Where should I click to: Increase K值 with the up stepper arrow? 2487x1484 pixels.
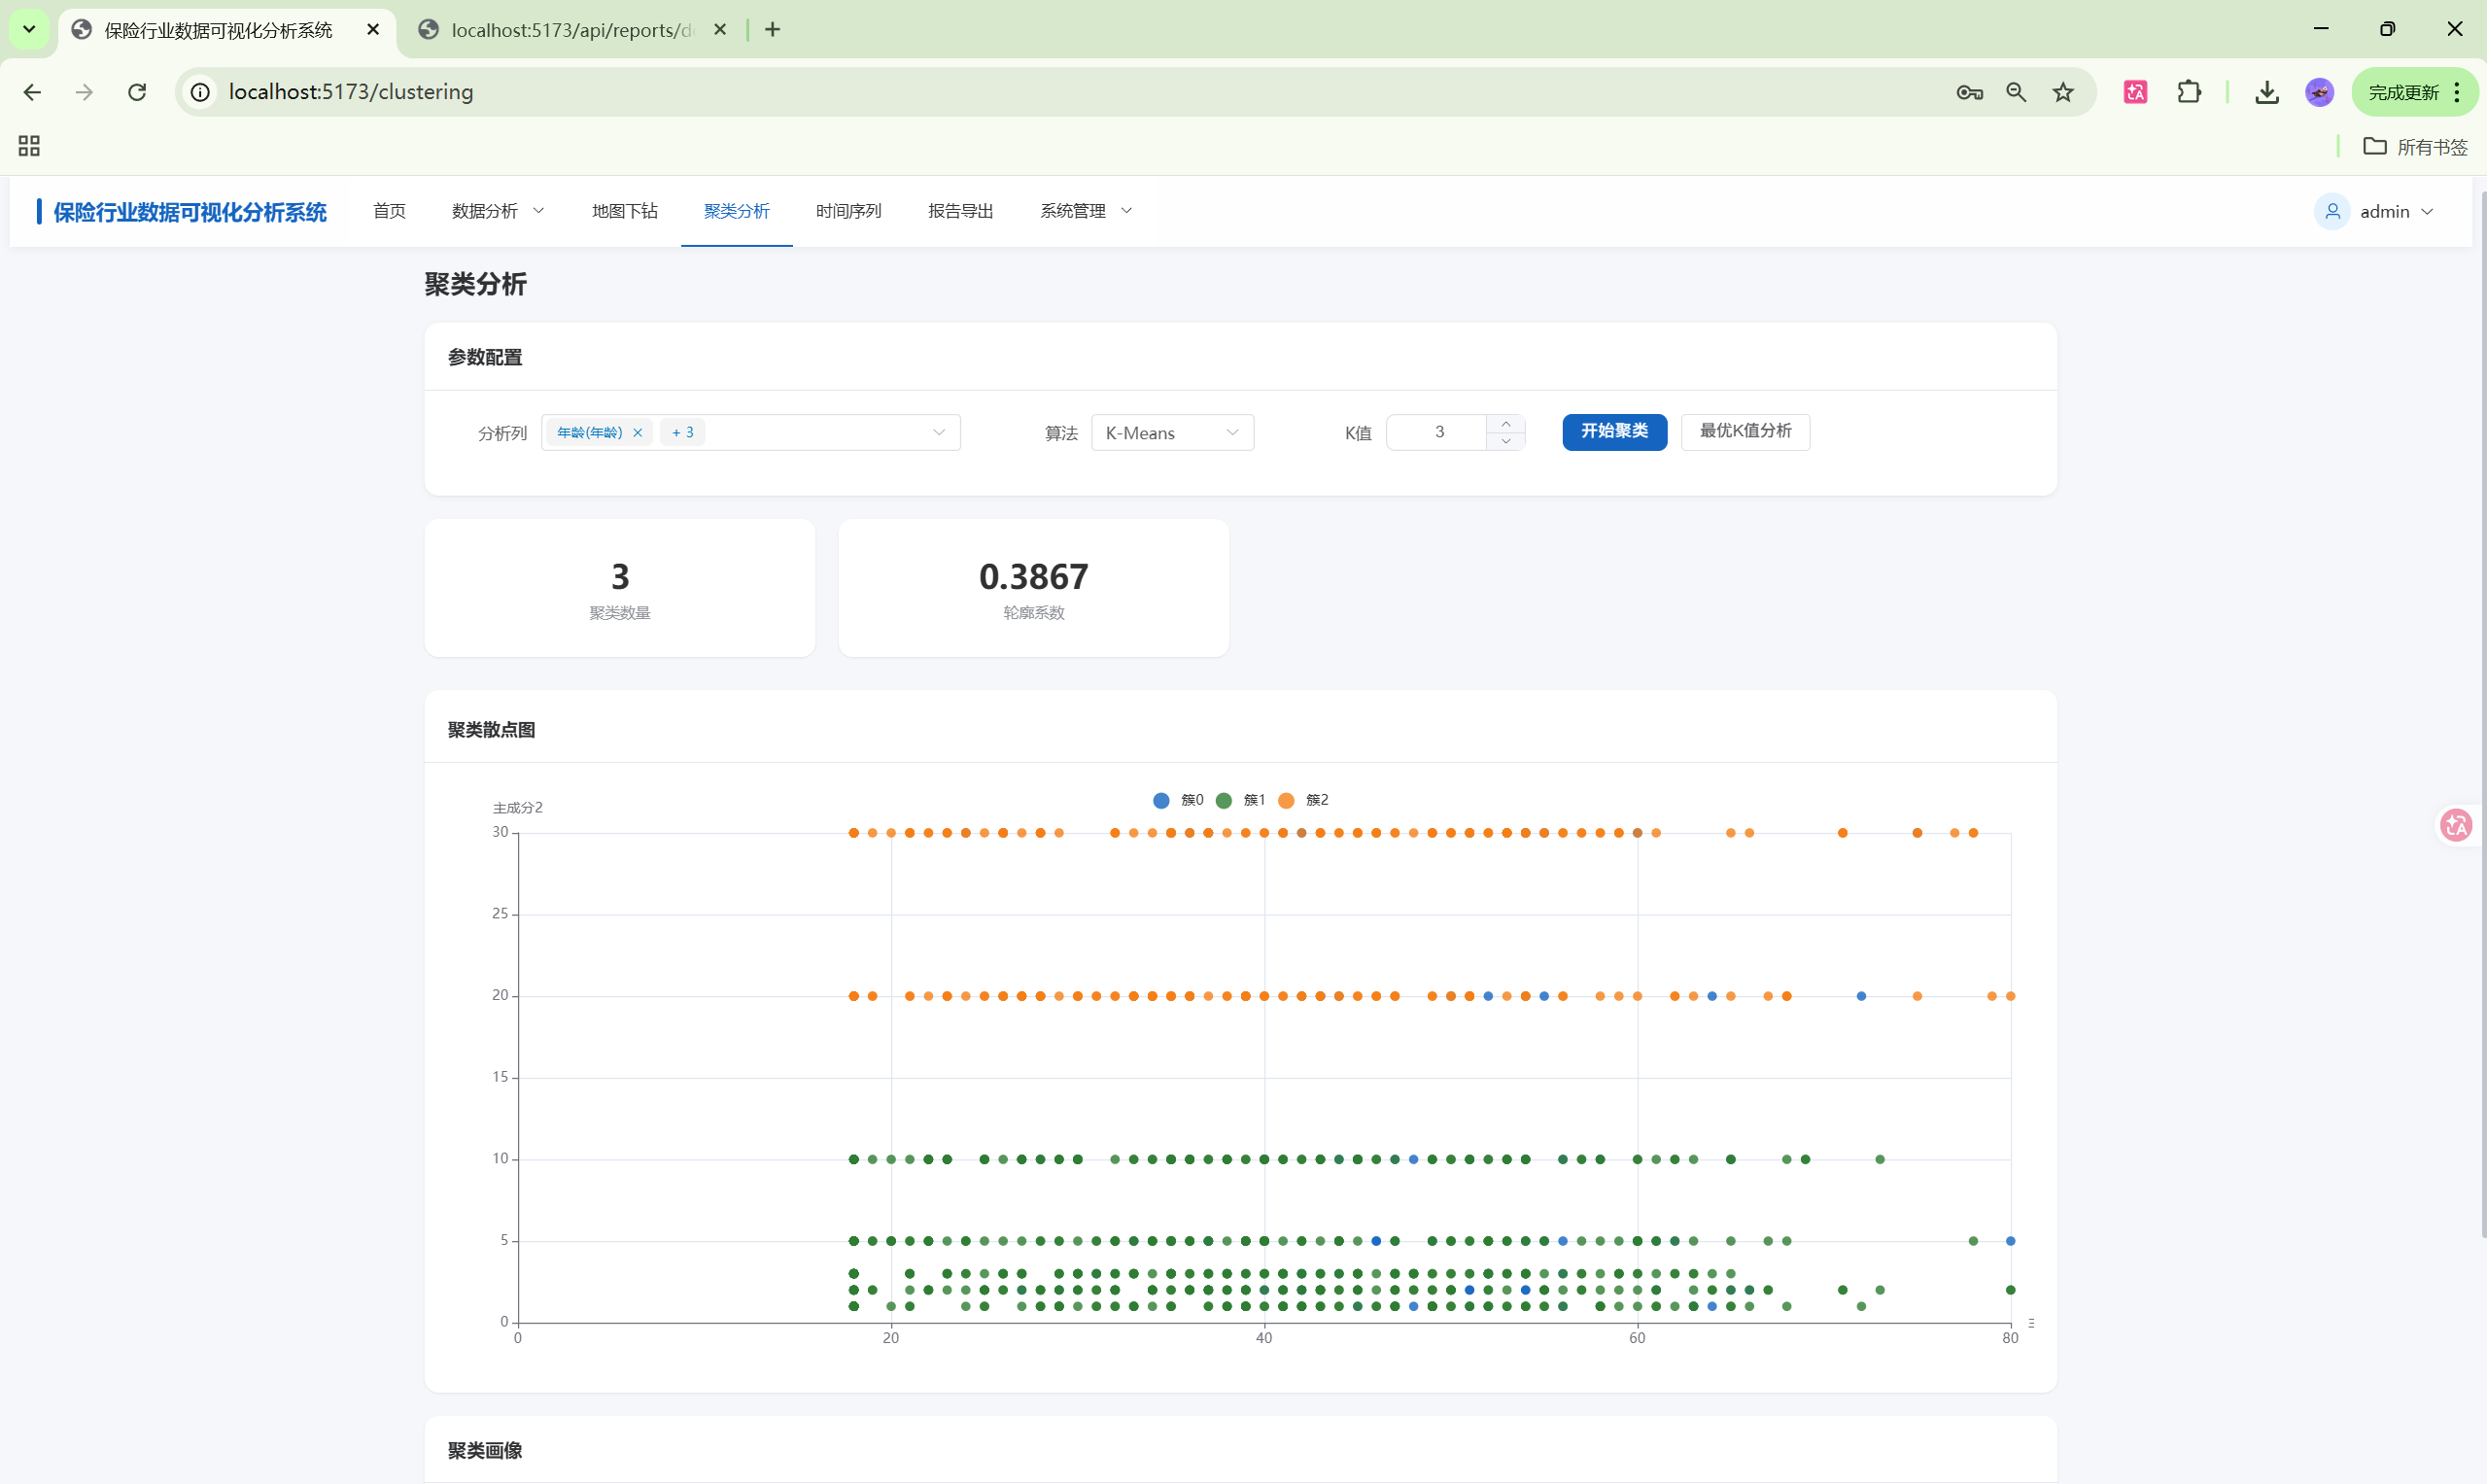1505,424
